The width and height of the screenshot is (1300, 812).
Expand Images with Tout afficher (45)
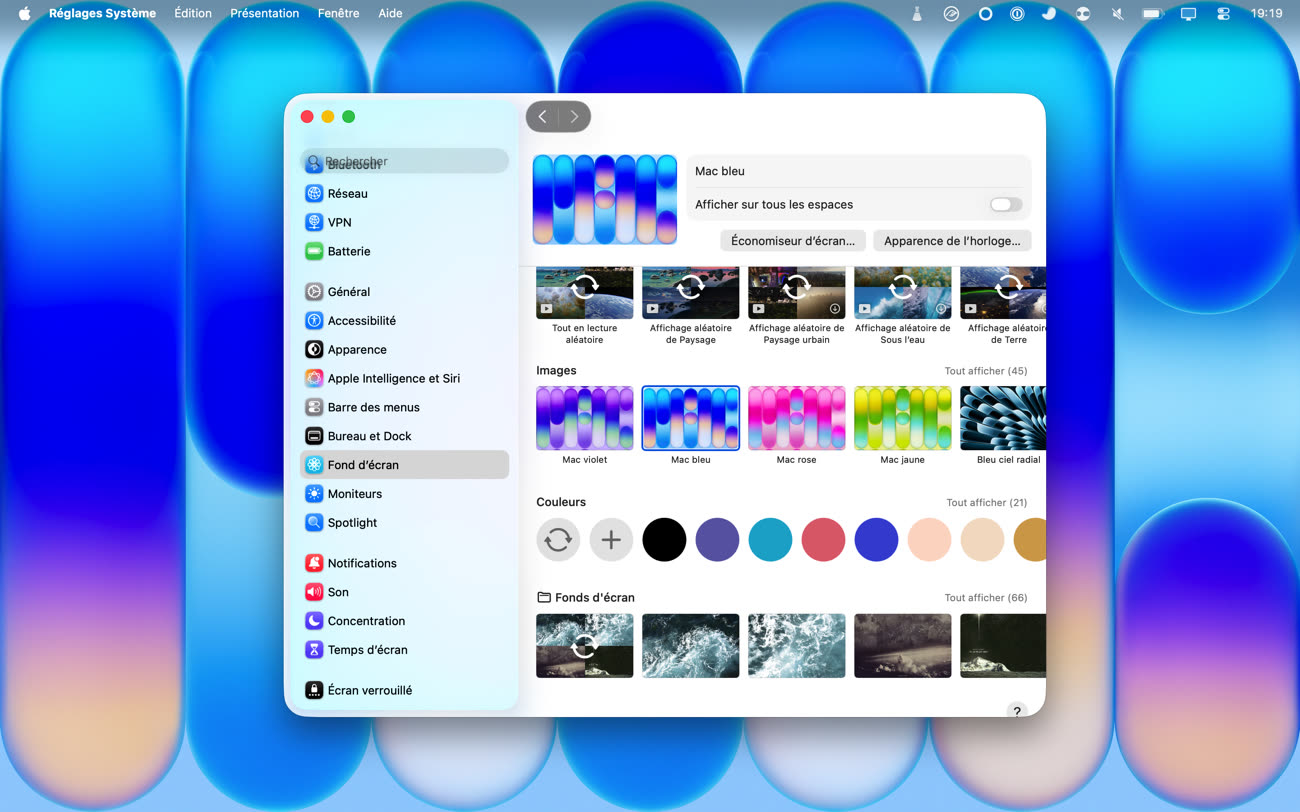pyautogui.click(x=986, y=371)
